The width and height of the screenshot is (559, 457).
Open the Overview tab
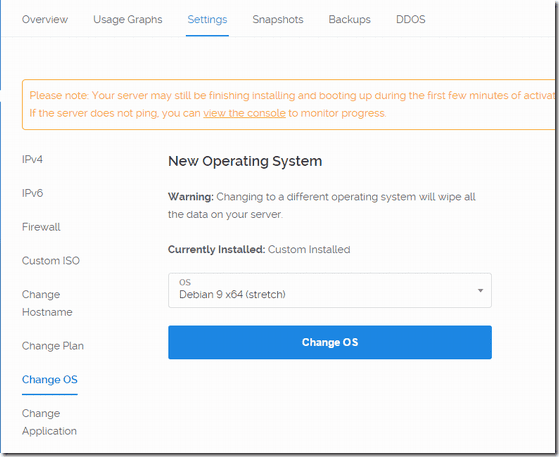[x=45, y=19]
